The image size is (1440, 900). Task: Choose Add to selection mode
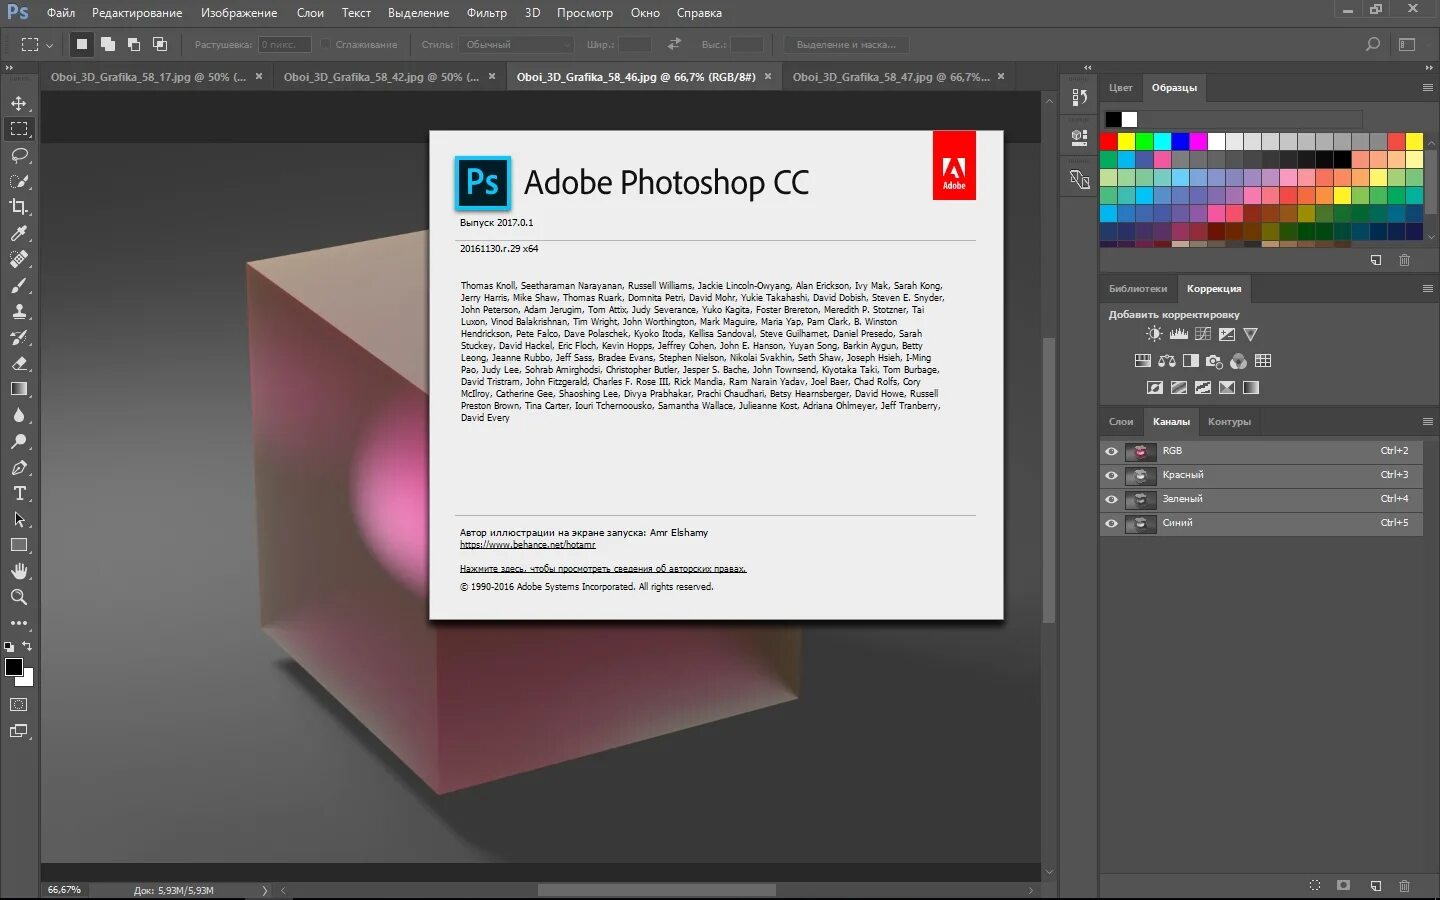(108, 44)
